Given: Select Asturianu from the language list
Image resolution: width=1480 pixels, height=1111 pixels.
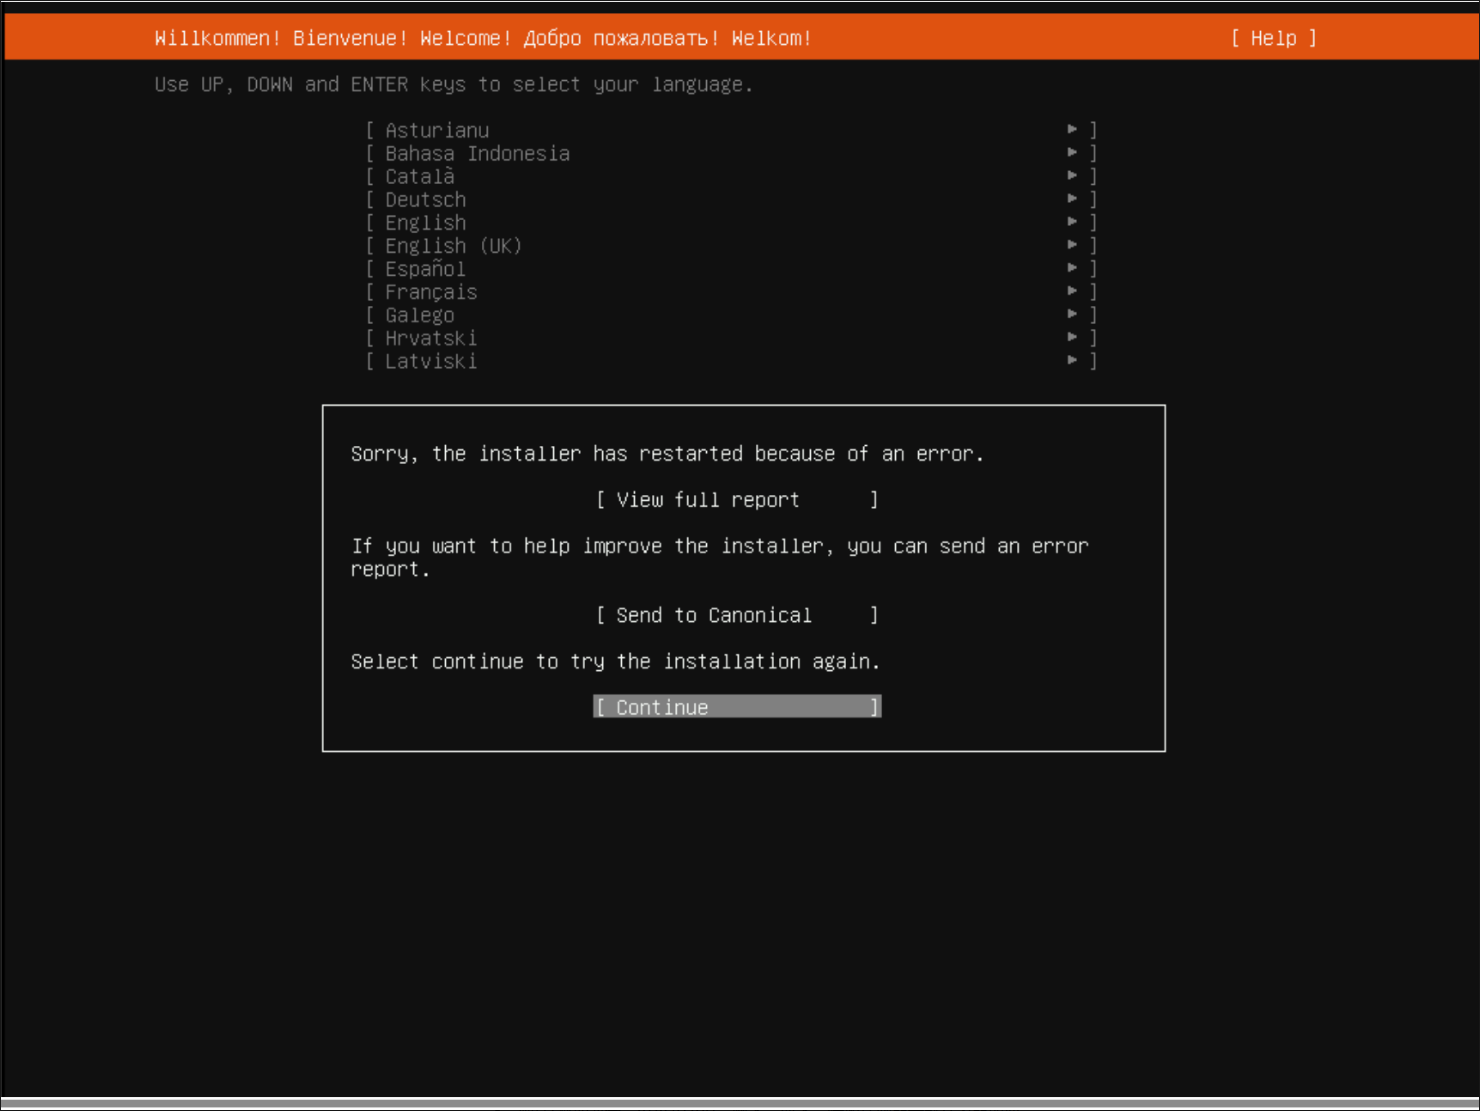Looking at the screenshot, I should pyautogui.click(x=437, y=130).
